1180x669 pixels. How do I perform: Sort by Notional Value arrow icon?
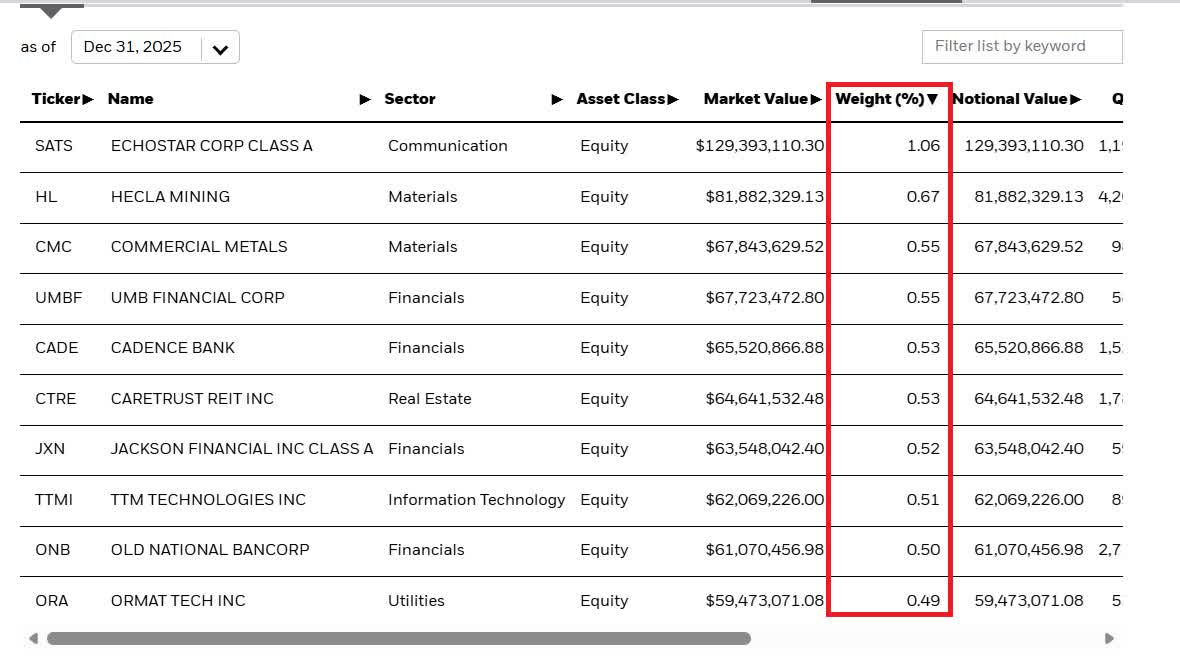pyautogui.click(x=1076, y=99)
